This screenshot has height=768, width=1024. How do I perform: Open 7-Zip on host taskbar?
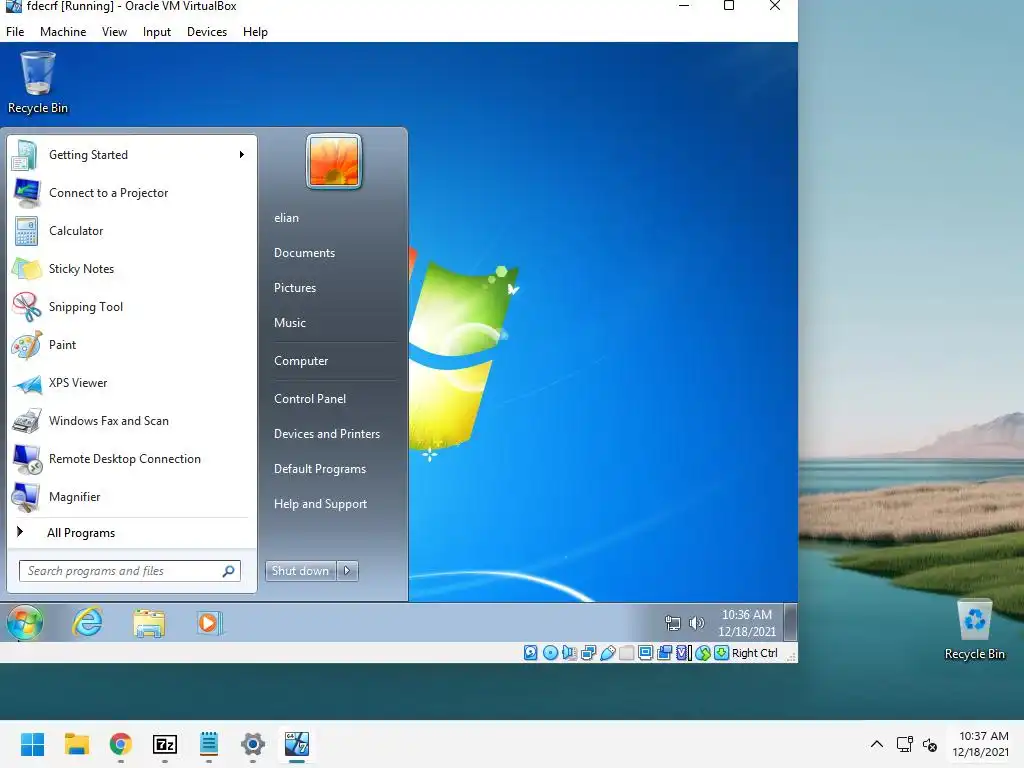pos(165,744)
